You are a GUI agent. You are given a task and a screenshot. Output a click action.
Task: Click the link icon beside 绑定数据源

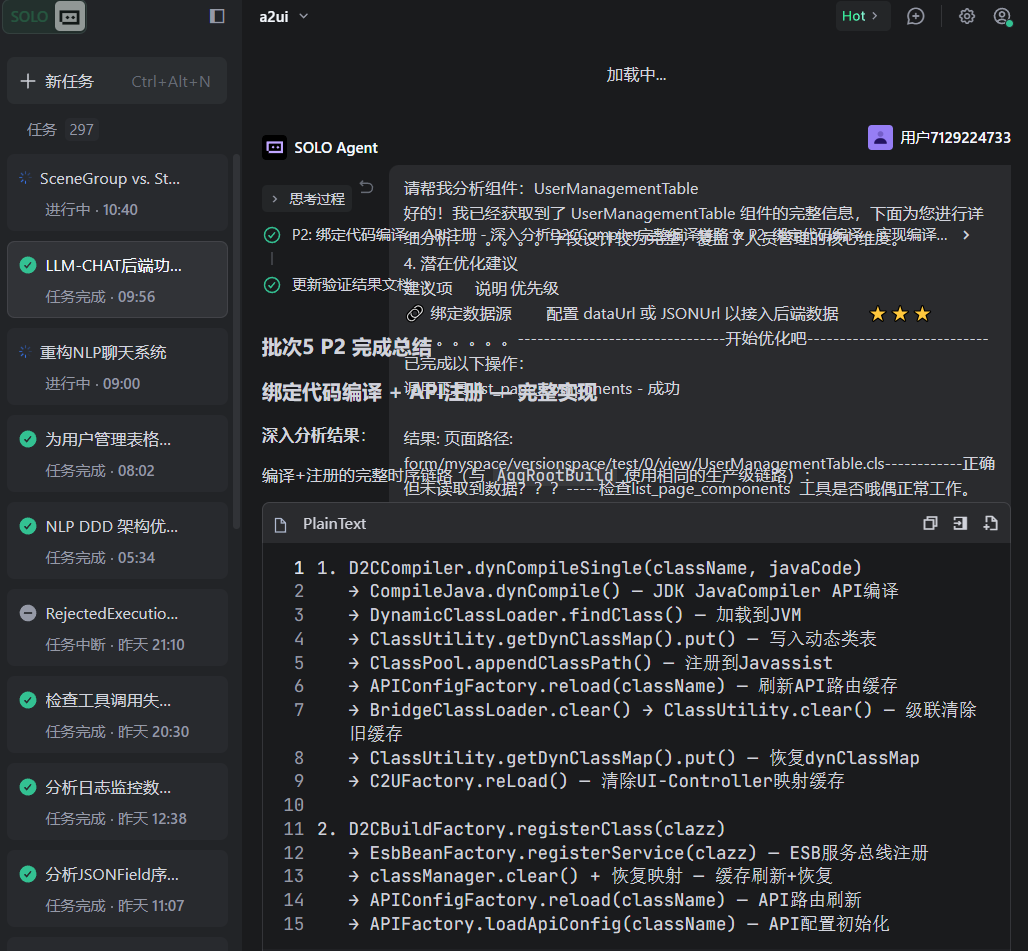(x=414, y=314)
